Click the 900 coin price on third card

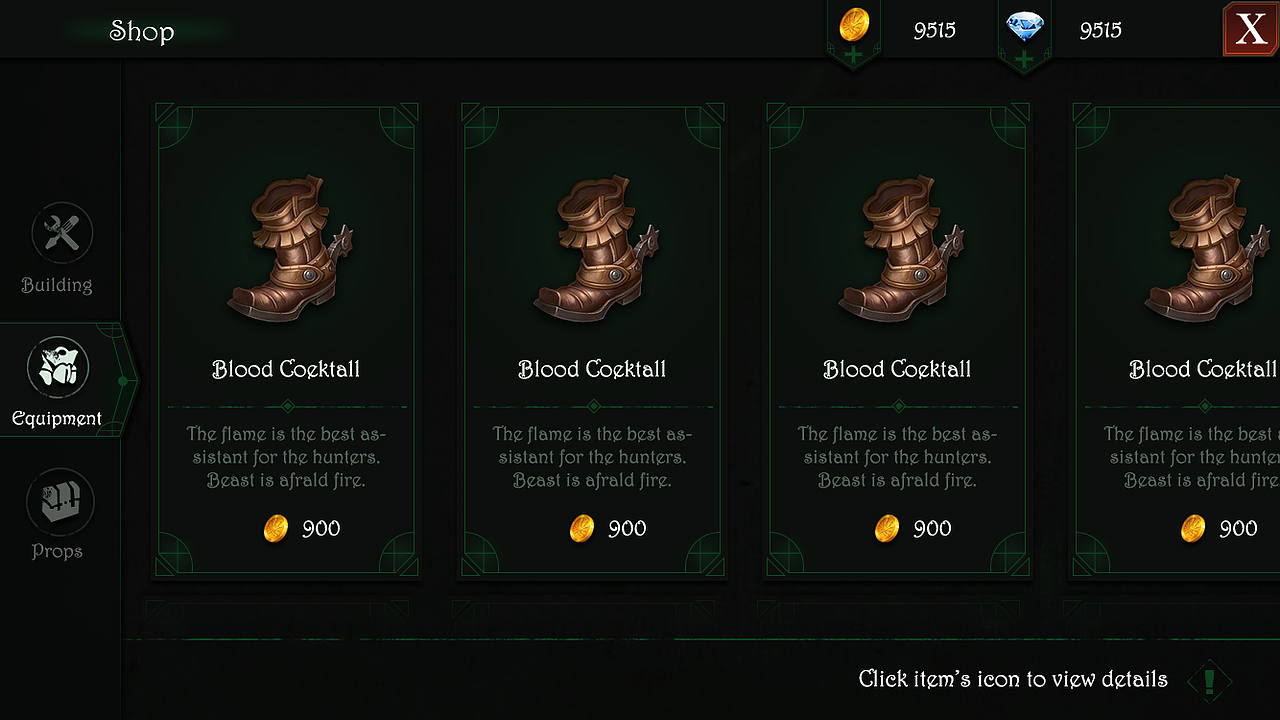click(x=932, y=529)
